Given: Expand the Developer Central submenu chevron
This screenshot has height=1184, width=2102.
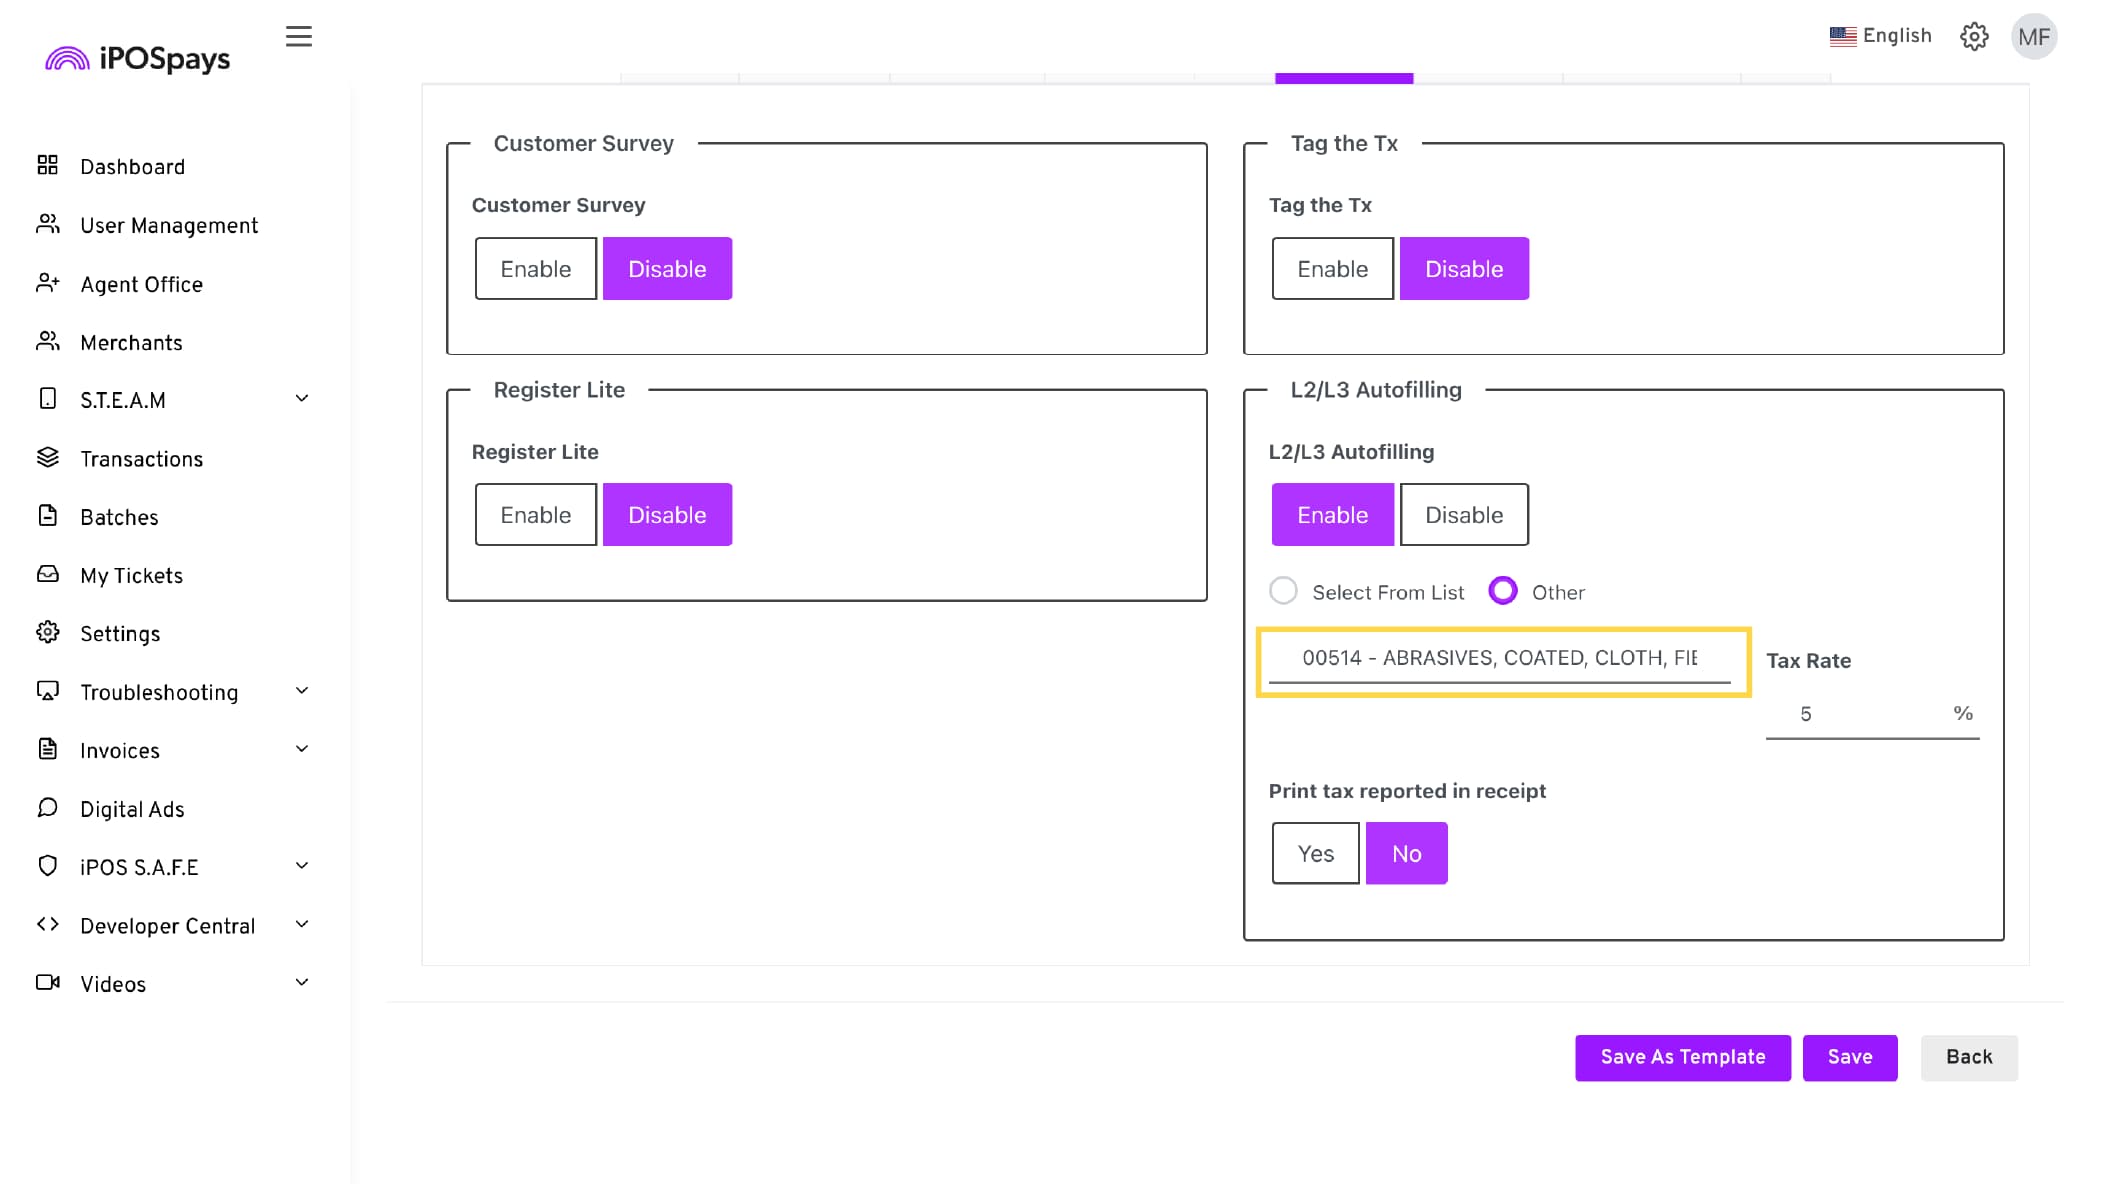Looking at the screenshot, I should click(302, 924).
